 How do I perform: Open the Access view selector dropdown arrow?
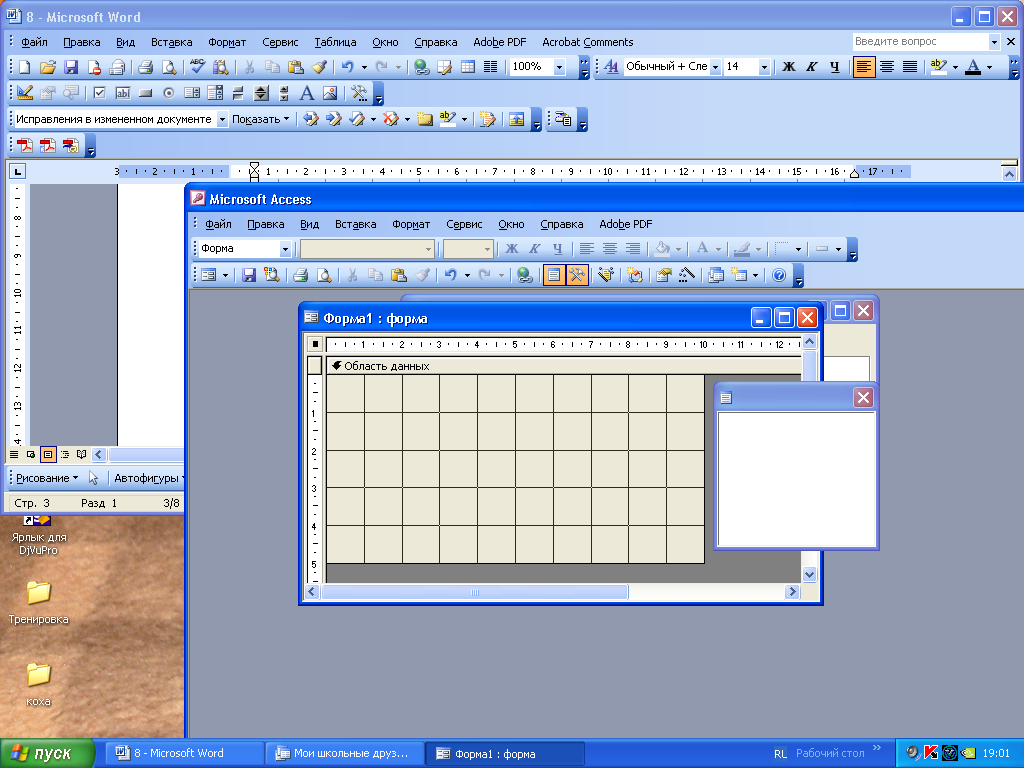coord(225,275)
